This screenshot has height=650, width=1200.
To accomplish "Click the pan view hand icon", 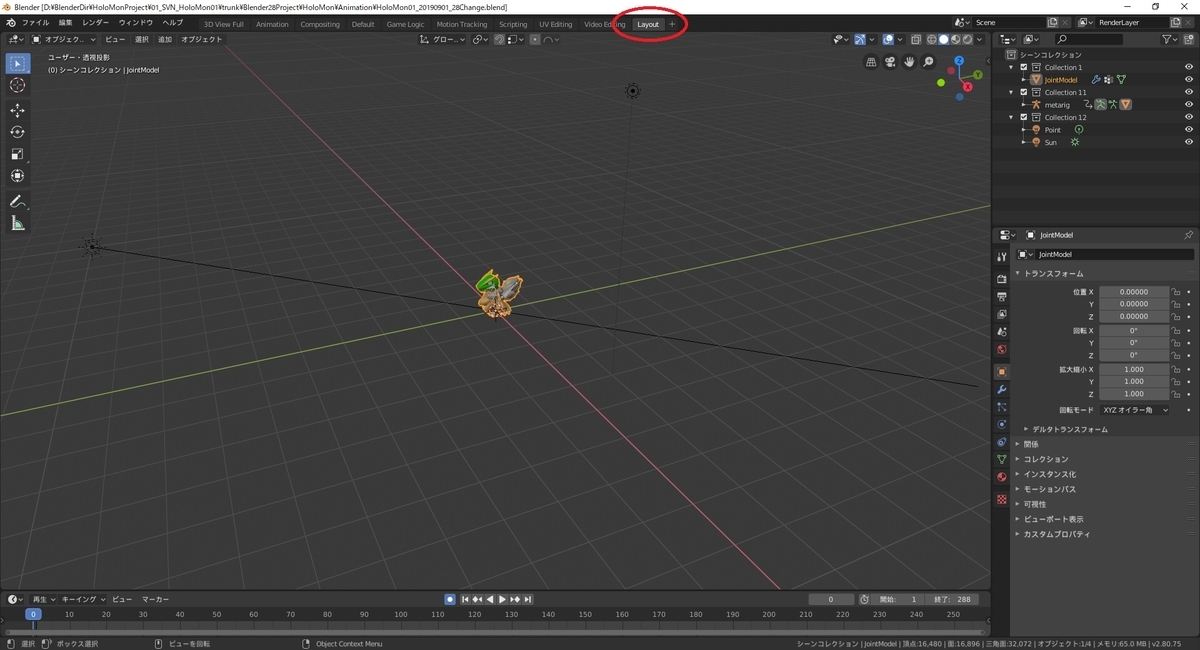I will (909, 62).
